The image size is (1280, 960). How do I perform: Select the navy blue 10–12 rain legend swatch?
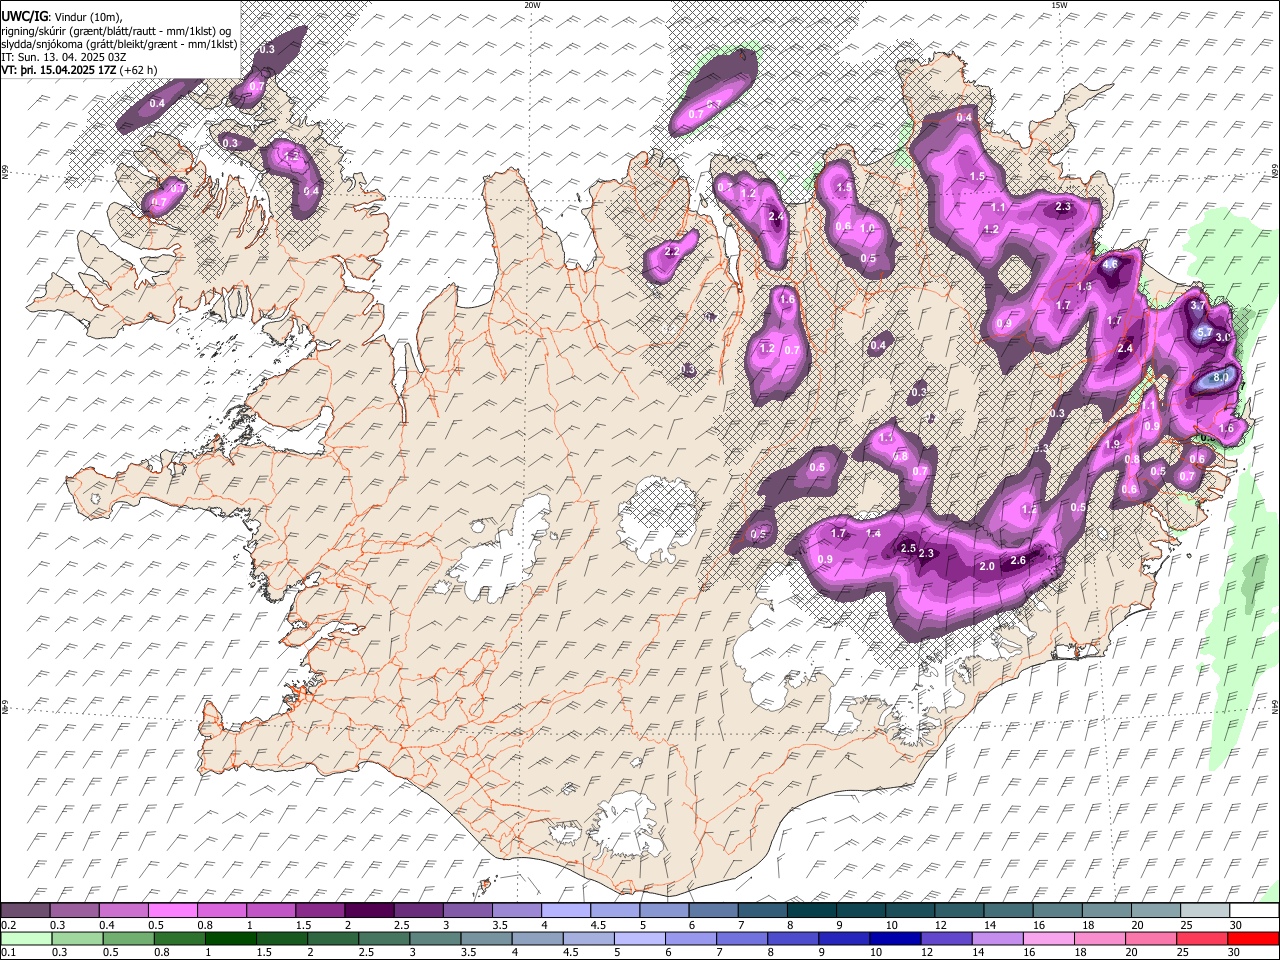[x=895, y=939]
